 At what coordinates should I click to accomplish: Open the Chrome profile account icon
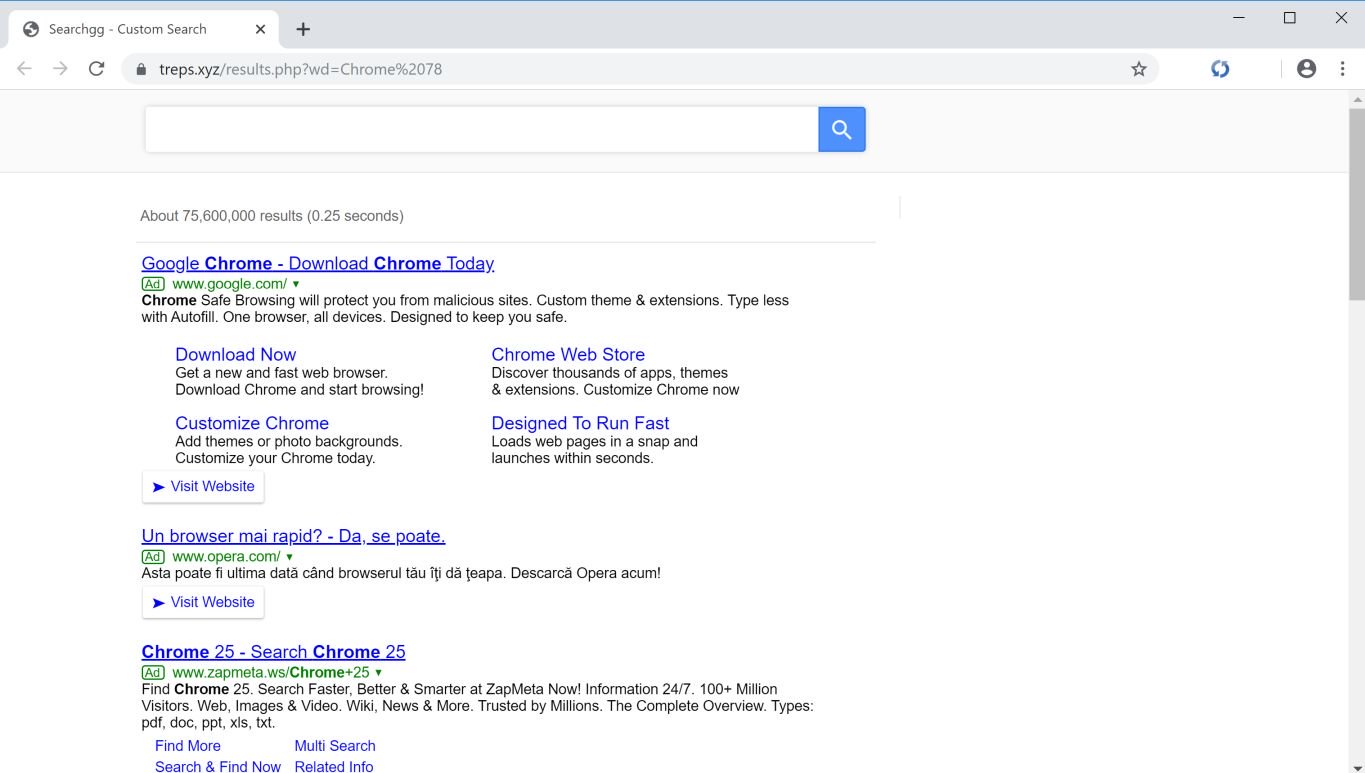pos(1306,69)
